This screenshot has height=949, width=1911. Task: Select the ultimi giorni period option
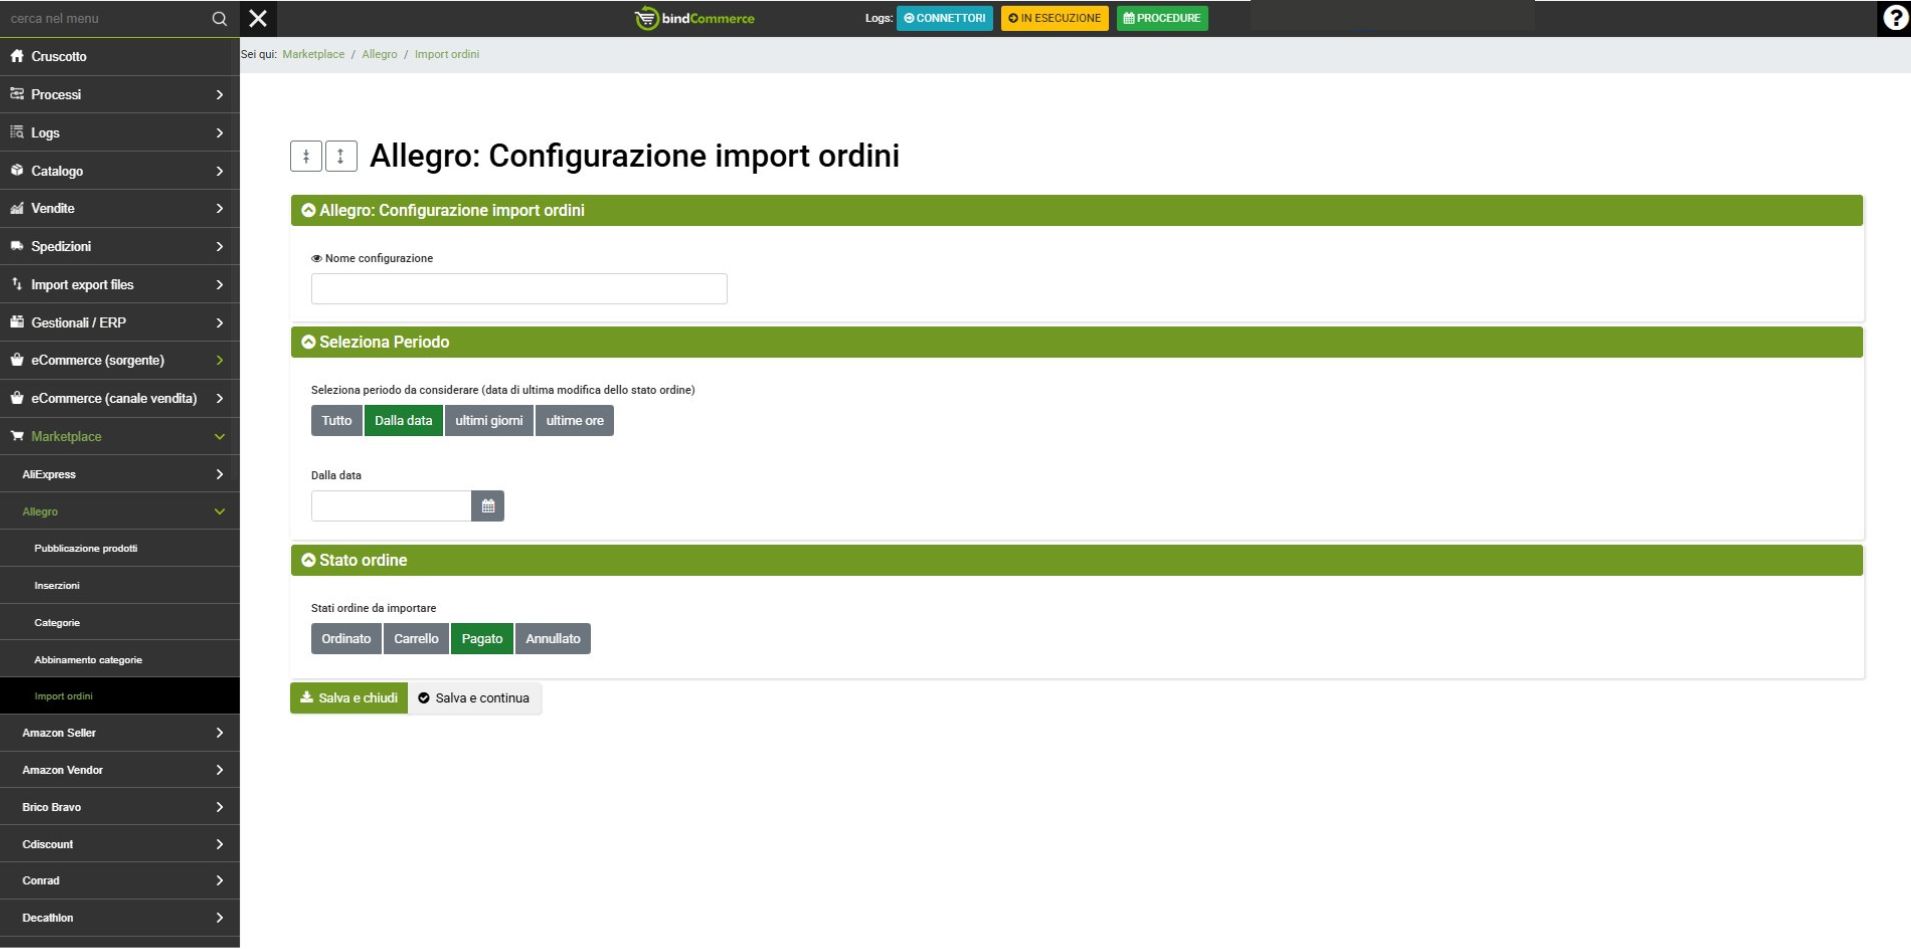[x=488, y=421]
